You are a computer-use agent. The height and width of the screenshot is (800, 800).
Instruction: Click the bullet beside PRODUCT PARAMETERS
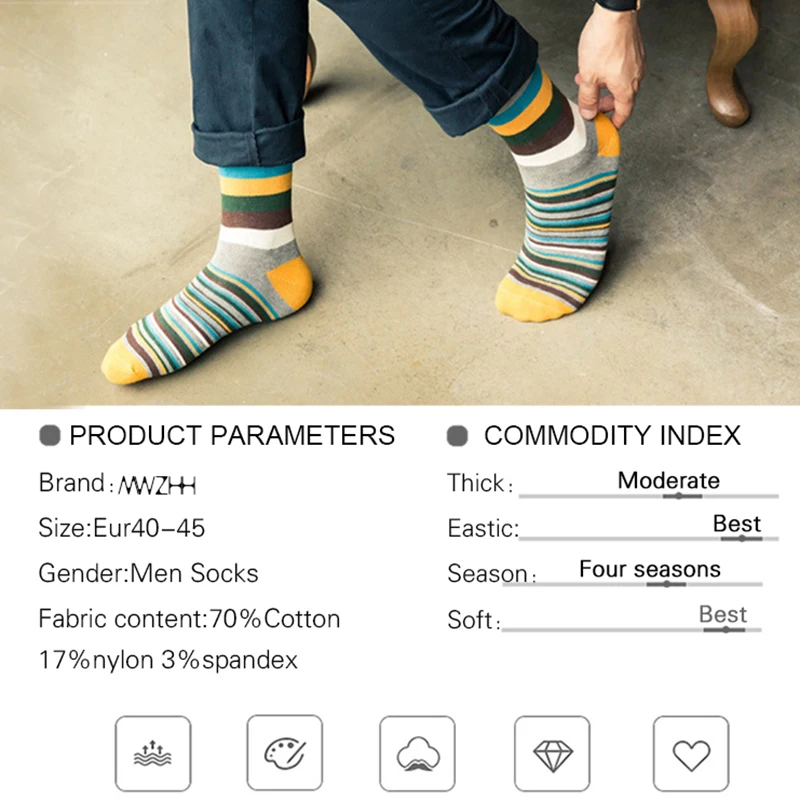pos(50,436)
